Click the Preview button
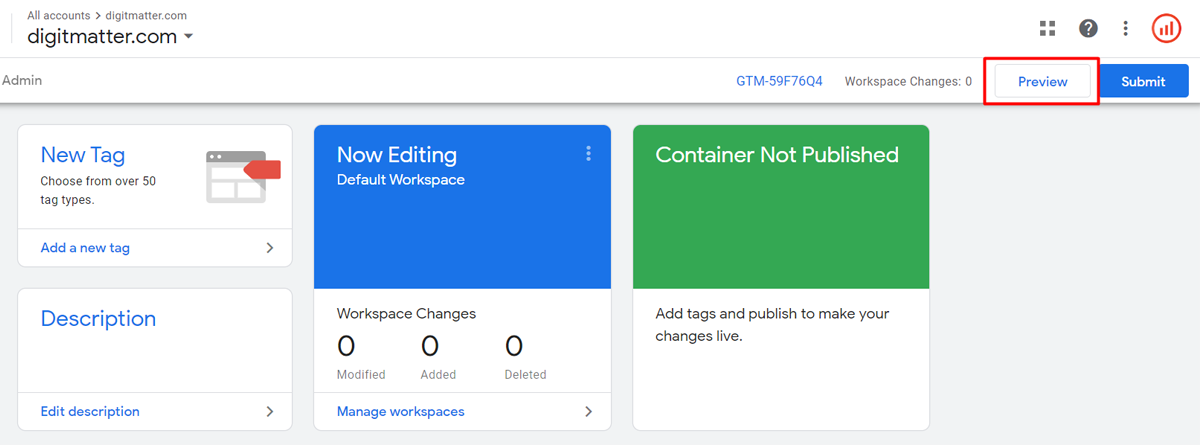The image size is (1200, 445). (x=1042, y=82)
